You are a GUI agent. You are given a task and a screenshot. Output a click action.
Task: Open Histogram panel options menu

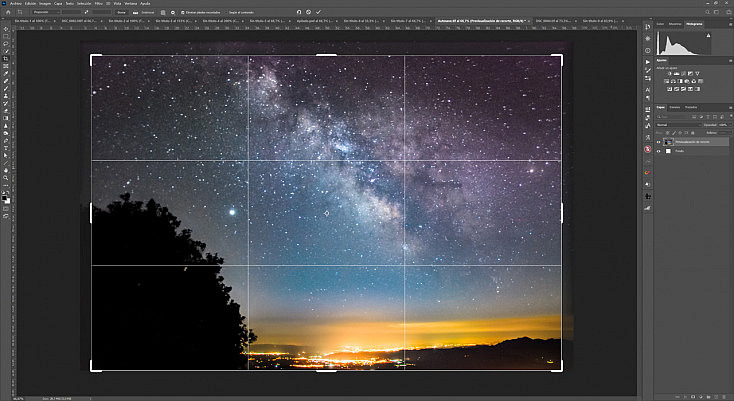730,24
